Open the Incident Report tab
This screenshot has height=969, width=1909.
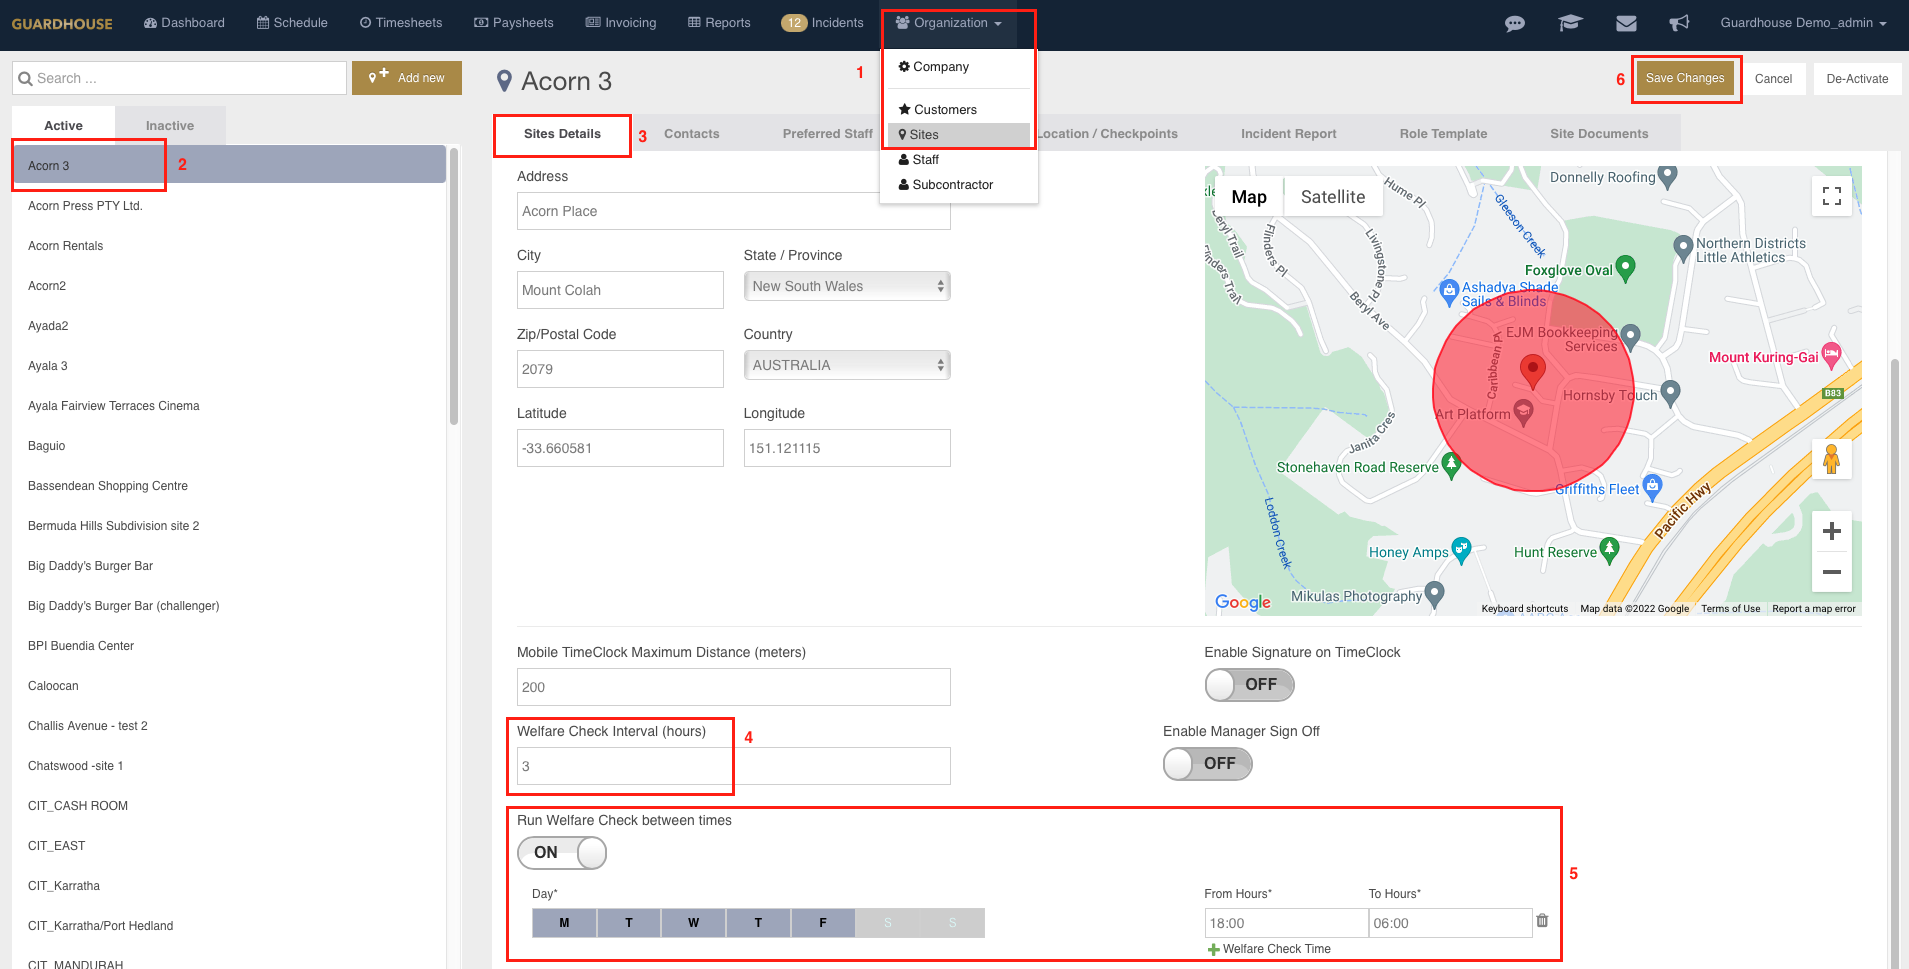point(1288,134)
